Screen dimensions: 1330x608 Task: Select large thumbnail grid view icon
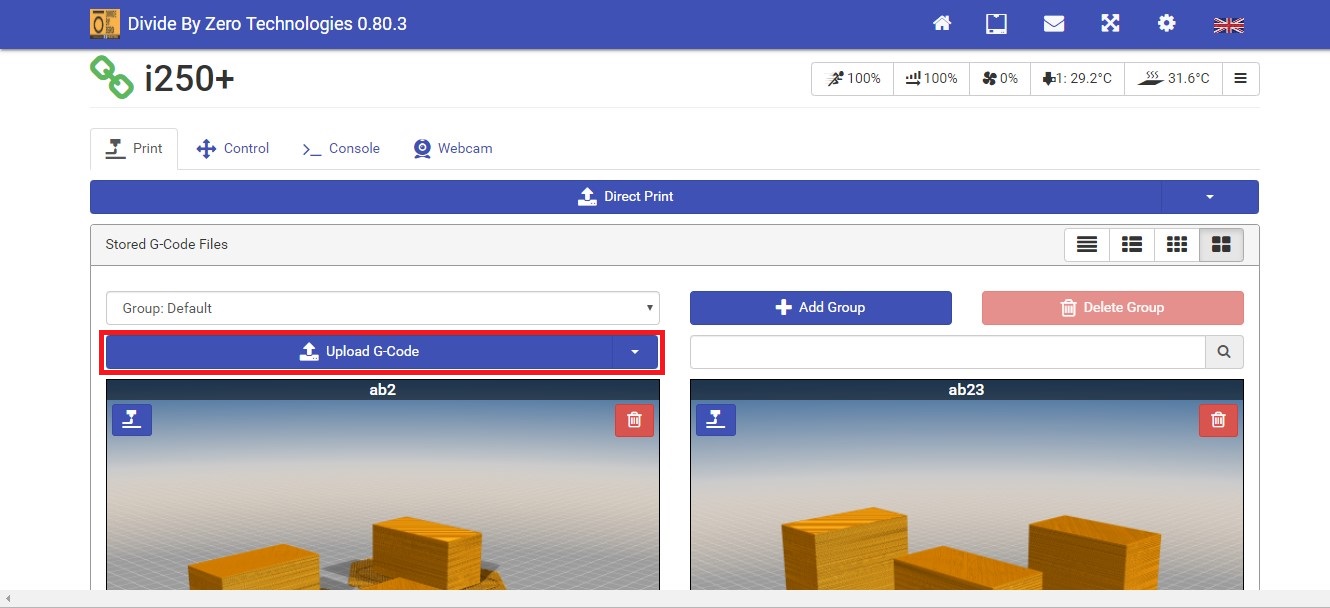tap(1221, 244)
